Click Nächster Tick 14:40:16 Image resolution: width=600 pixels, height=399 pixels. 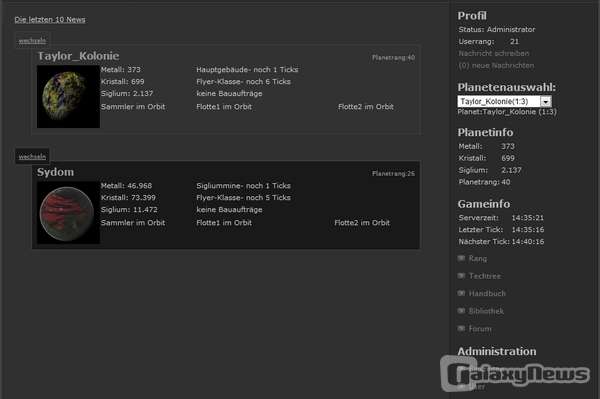click(501, 241)
